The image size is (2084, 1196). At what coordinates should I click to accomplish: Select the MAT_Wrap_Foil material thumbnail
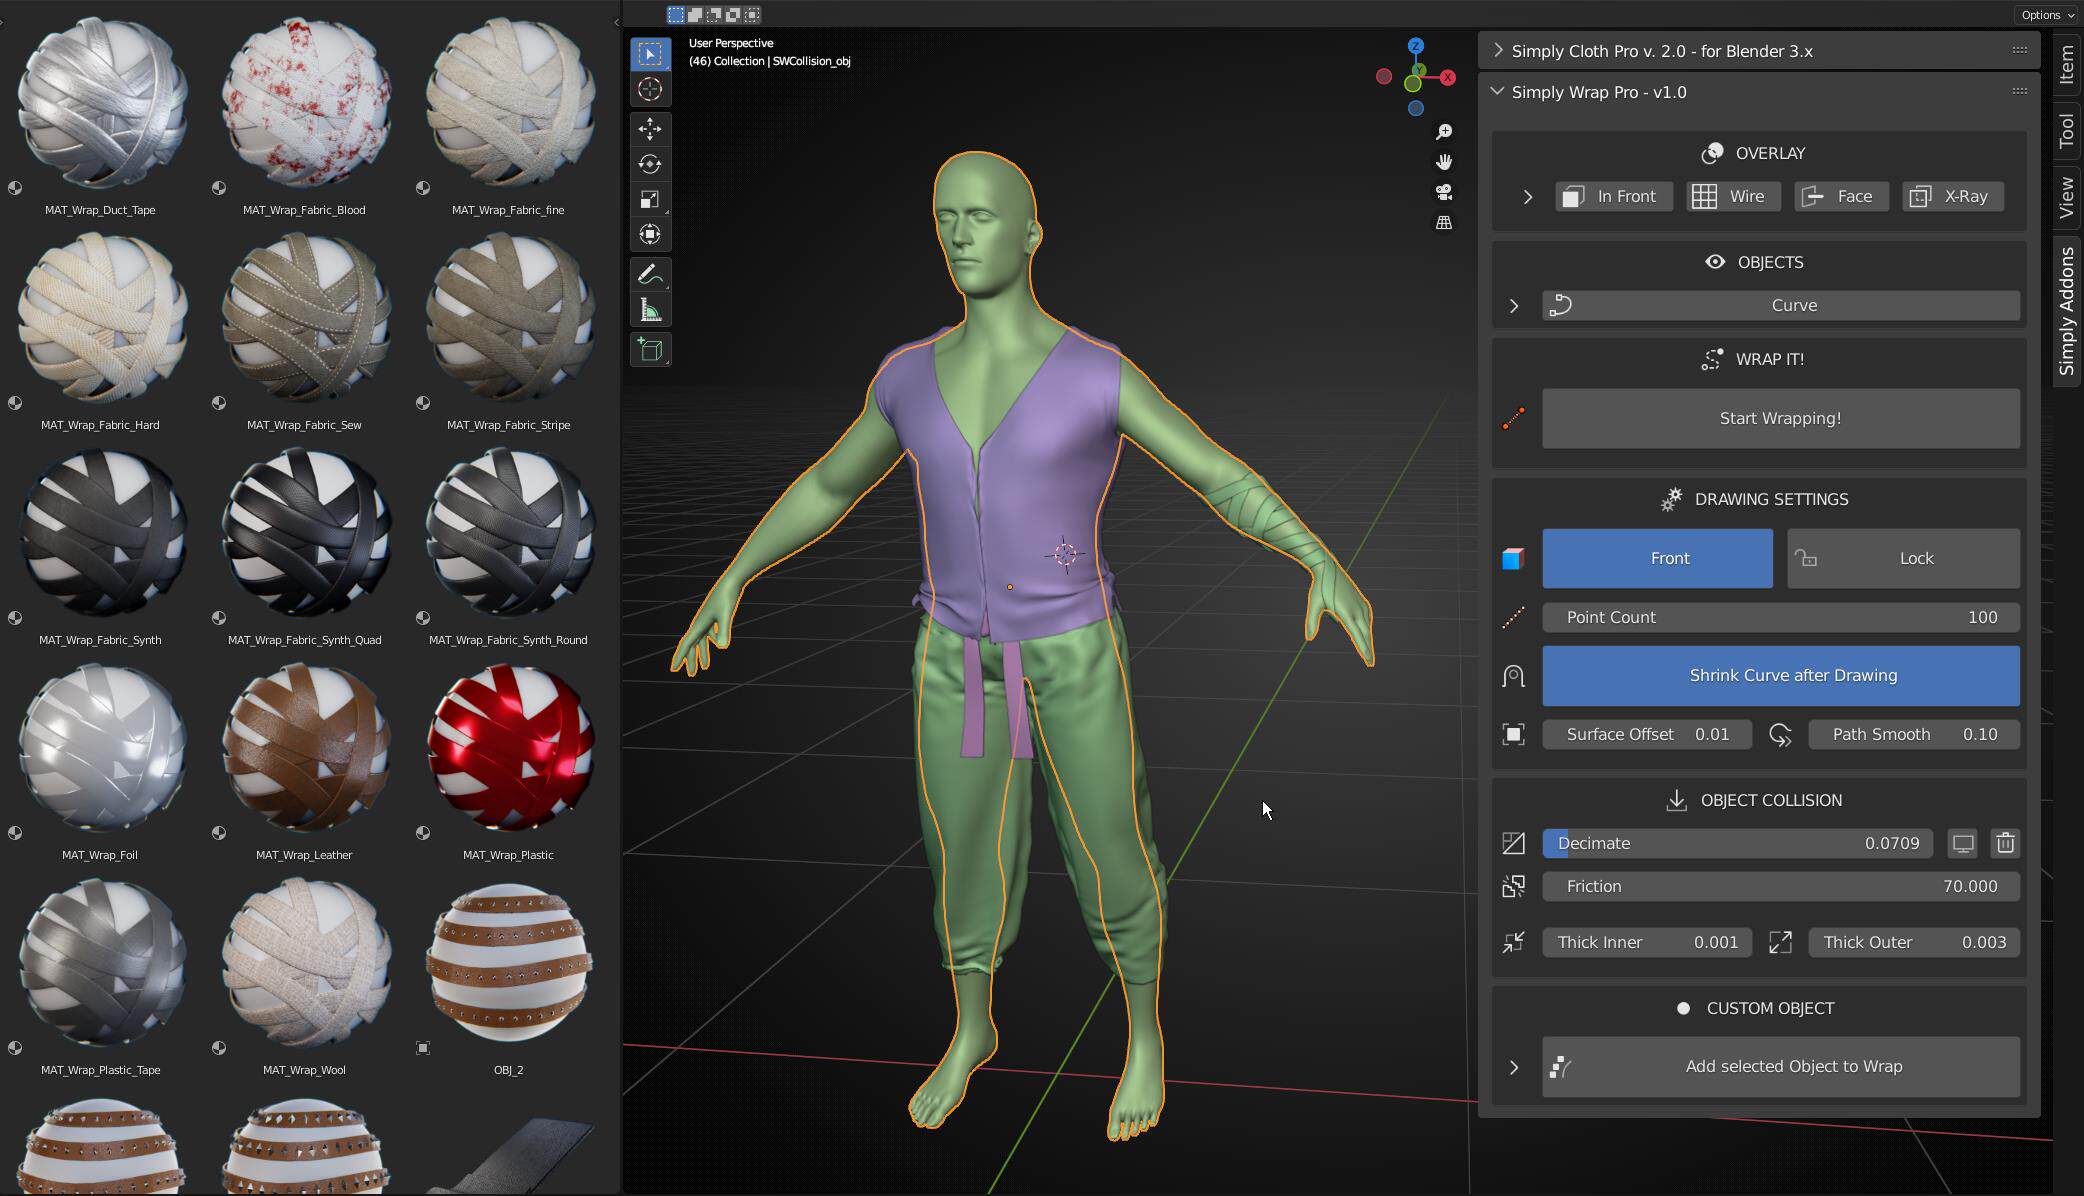102,748
